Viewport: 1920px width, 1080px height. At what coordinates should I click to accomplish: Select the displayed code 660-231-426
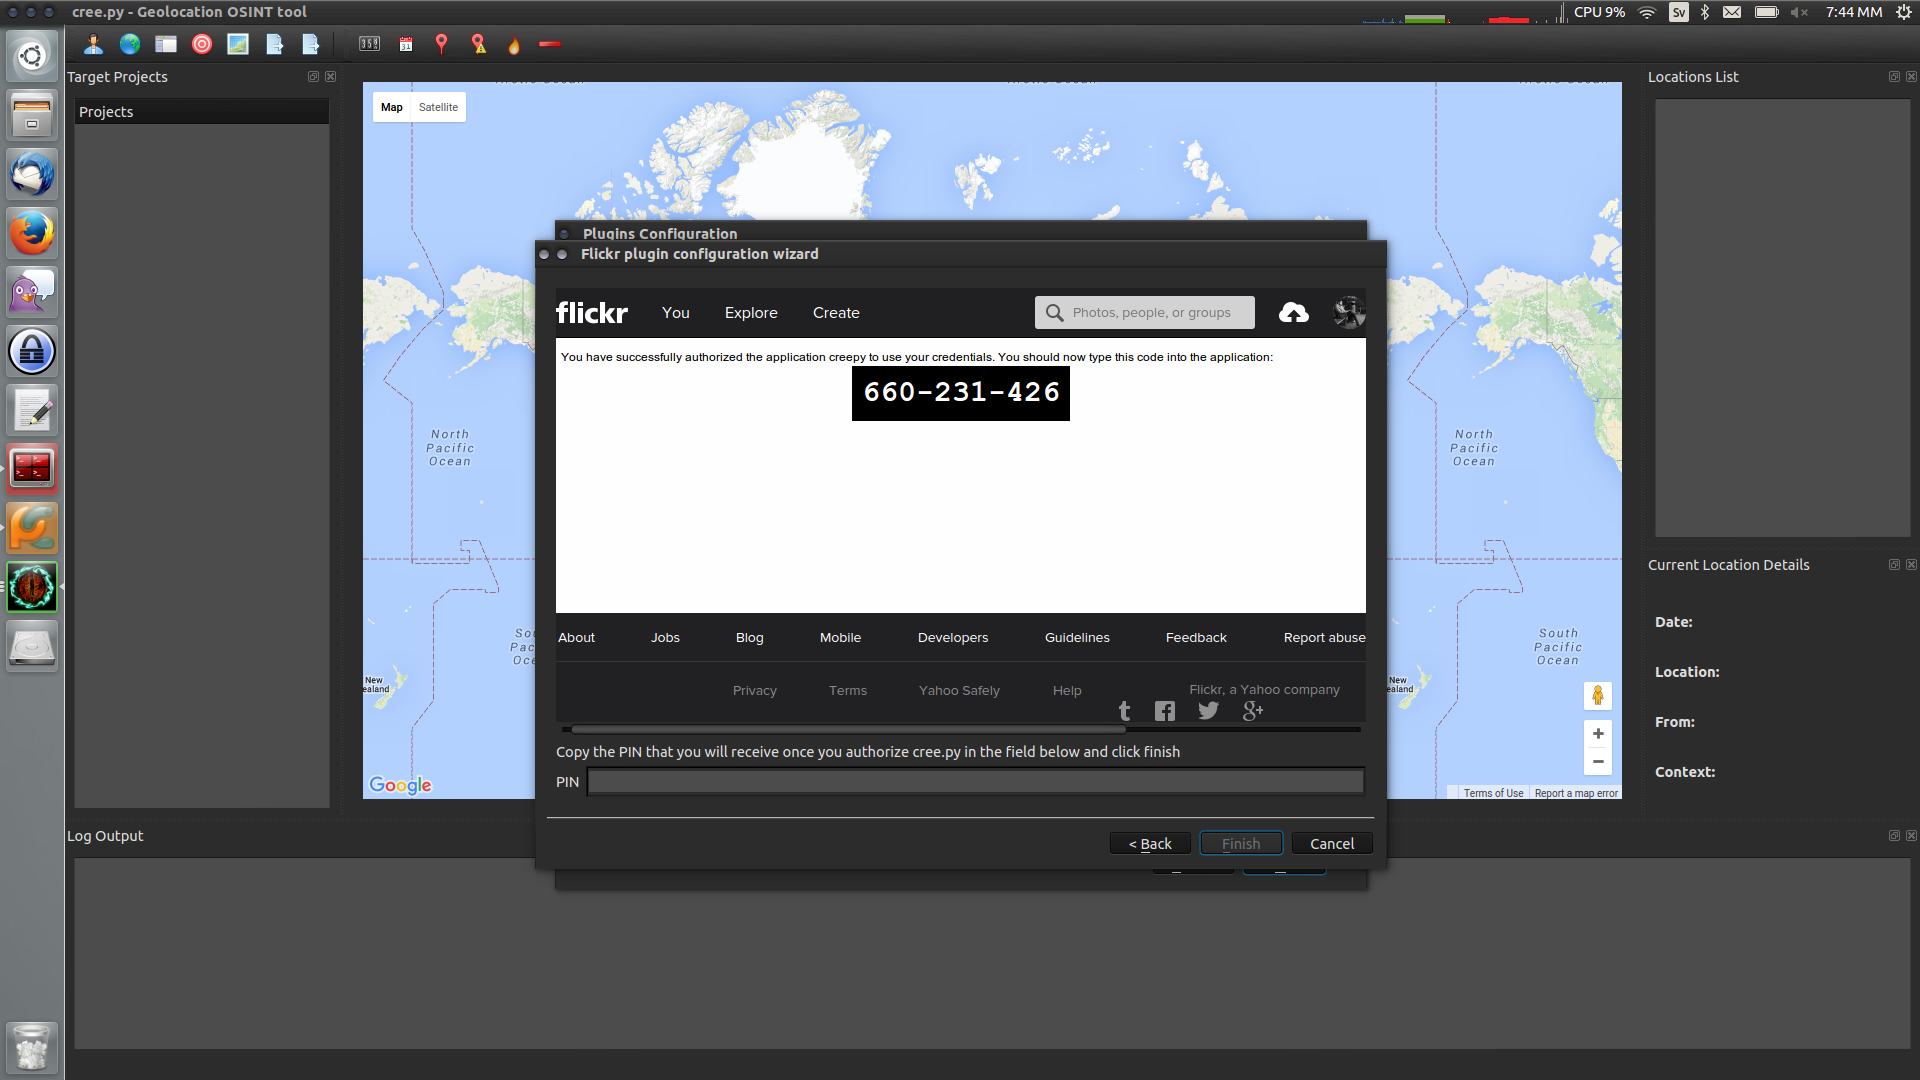click(x=961, y=393)
